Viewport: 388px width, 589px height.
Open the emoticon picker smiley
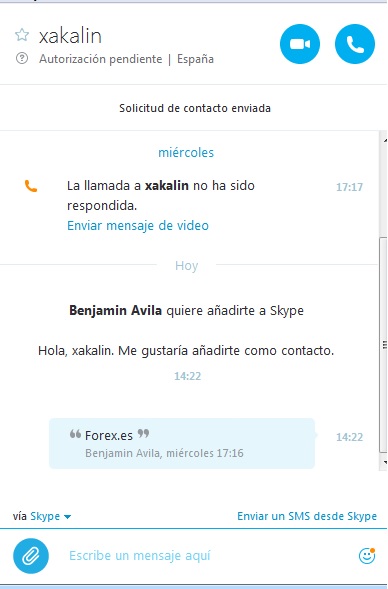[x=367, y=556]
